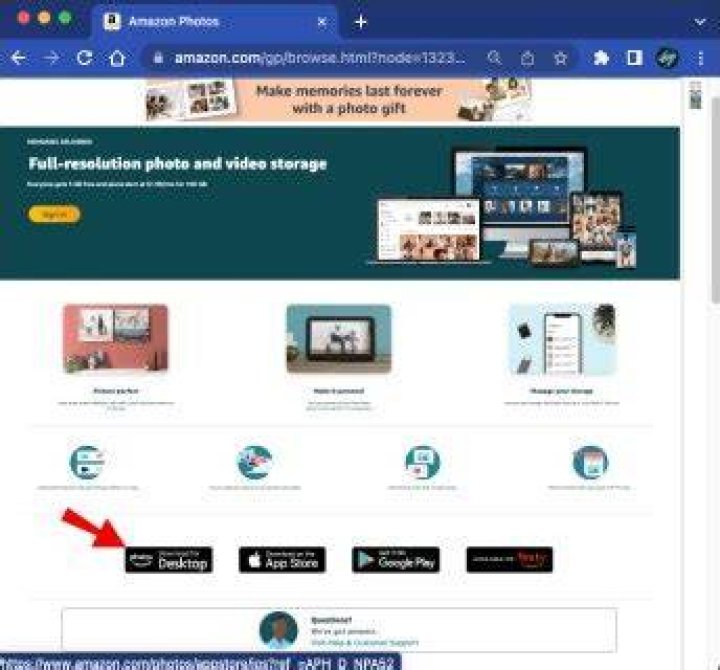Open the extensions puzzle icon

pyautogui.click(x=601, y=58)
